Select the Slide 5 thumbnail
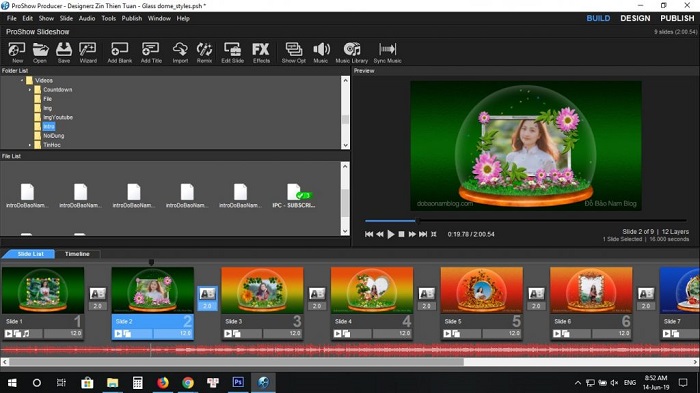Viewport: 700px width, 393px height. pos(482,290)
